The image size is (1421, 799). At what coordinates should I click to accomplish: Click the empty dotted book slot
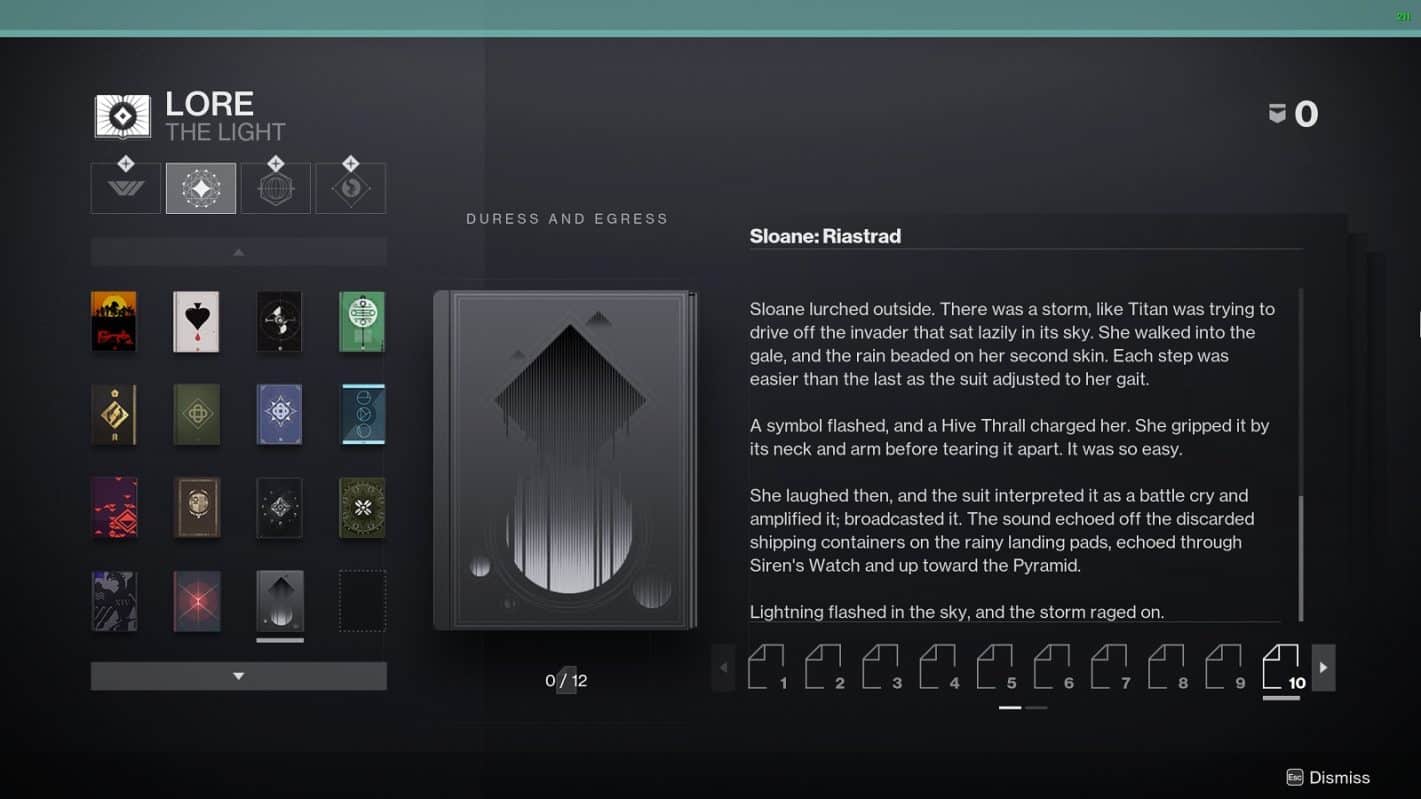coord(362,601)
